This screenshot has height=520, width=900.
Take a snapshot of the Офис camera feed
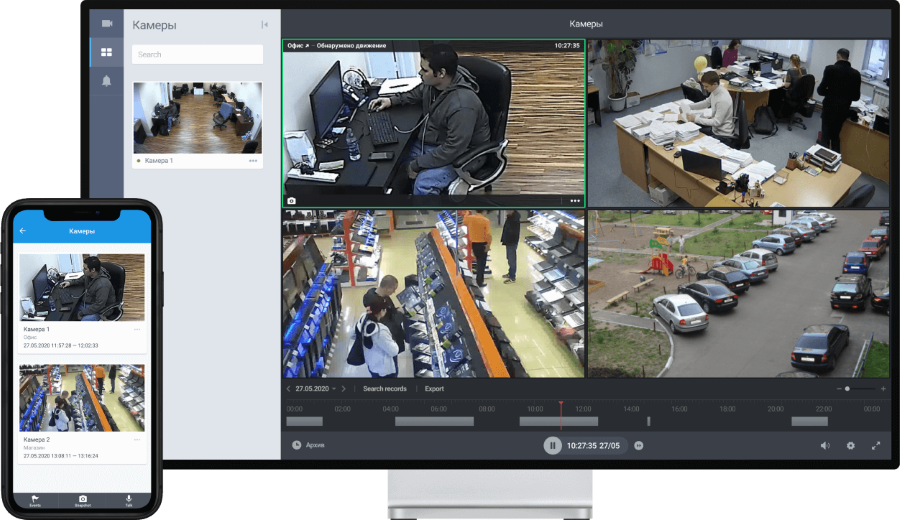coord(292,200)
